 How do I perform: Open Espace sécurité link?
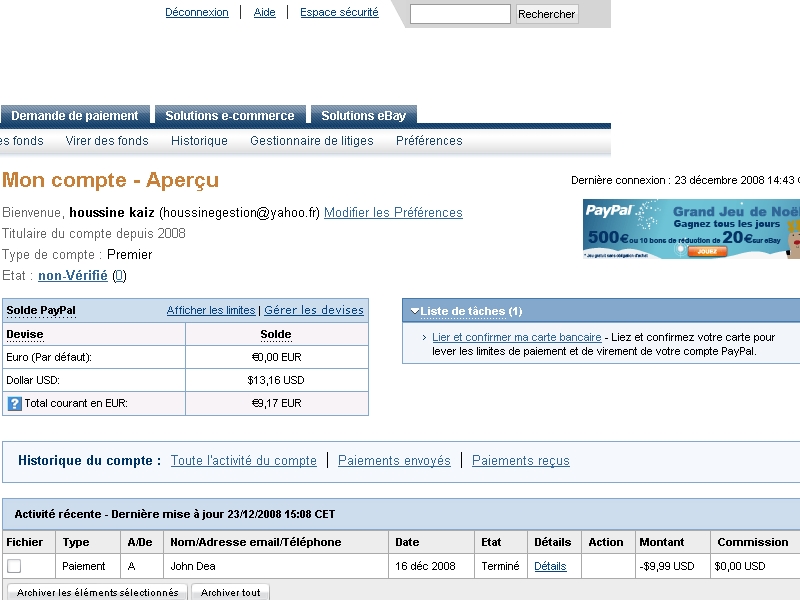tap(339, 12)
